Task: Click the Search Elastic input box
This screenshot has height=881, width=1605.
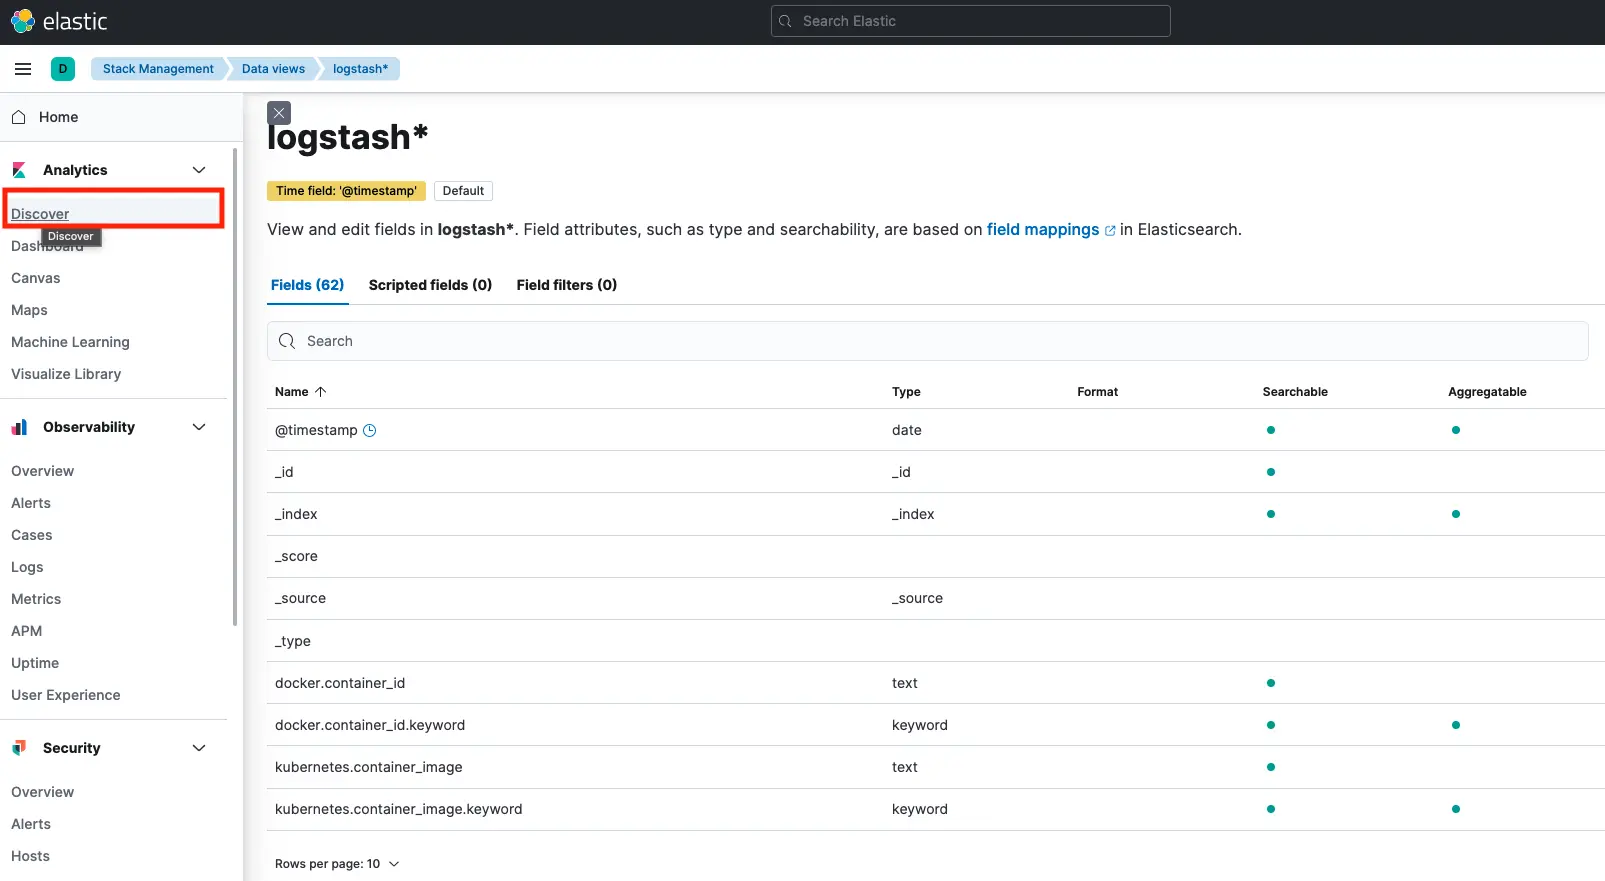Action: 970,21
